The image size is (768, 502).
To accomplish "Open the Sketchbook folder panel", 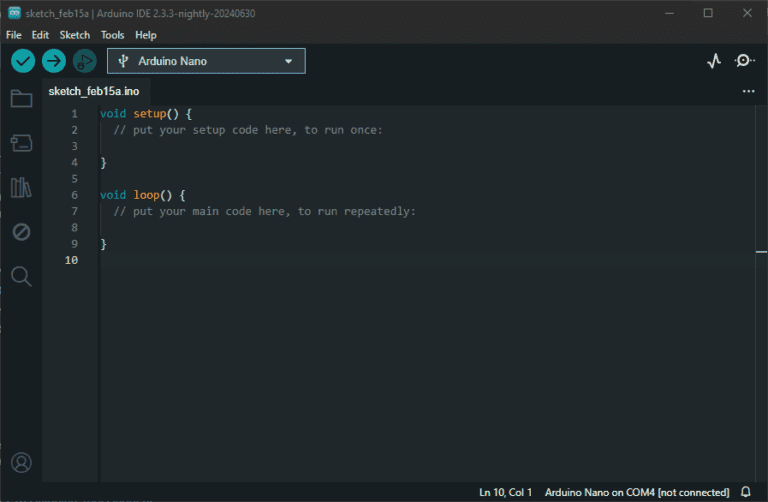I will [21, 98].
